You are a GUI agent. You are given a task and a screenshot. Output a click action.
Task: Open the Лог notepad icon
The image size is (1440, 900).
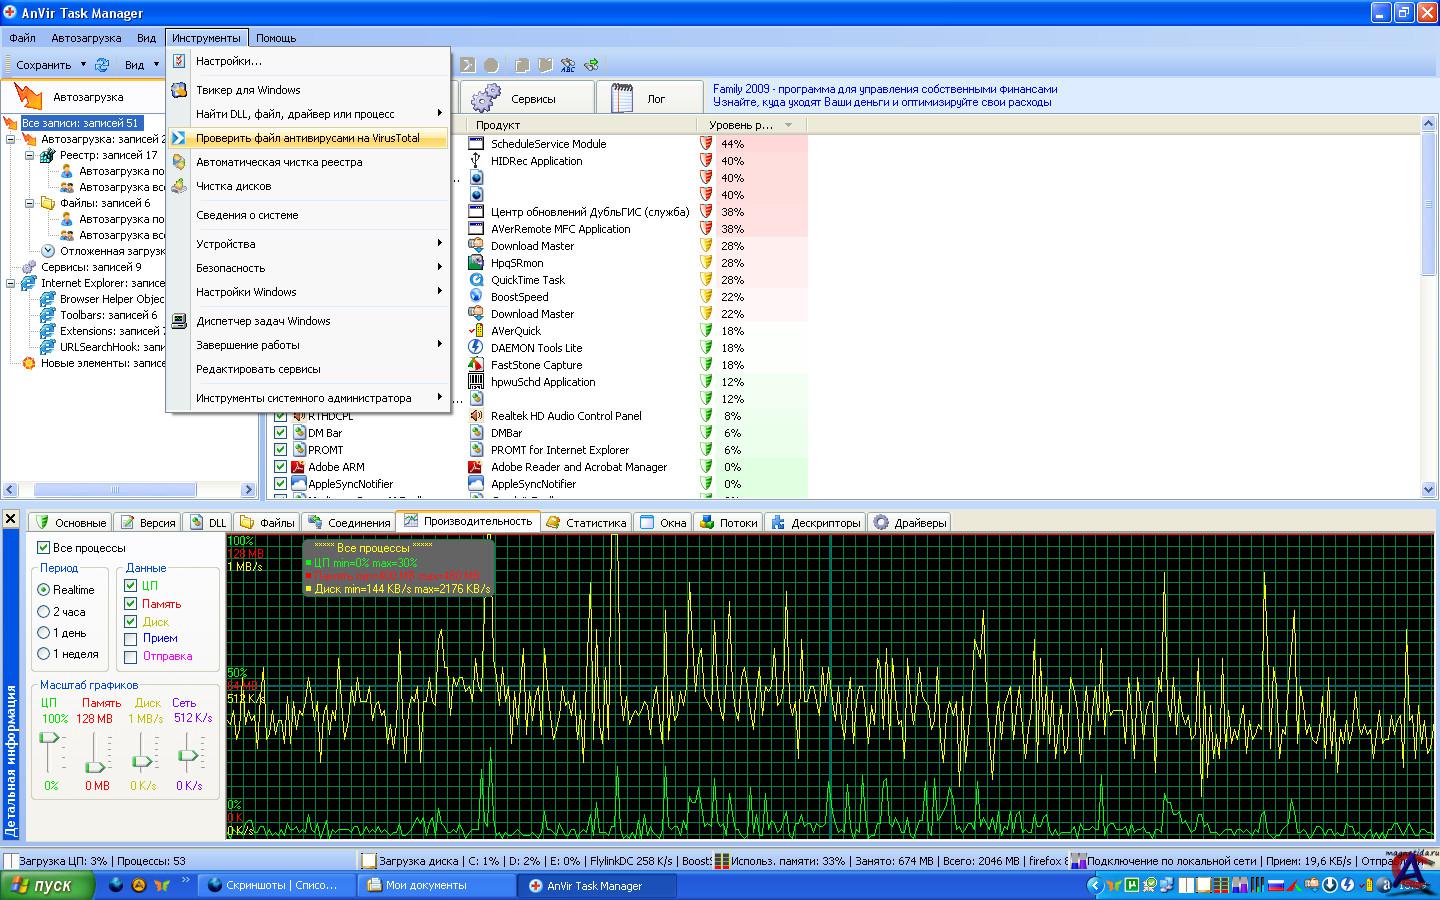(622, 98)
